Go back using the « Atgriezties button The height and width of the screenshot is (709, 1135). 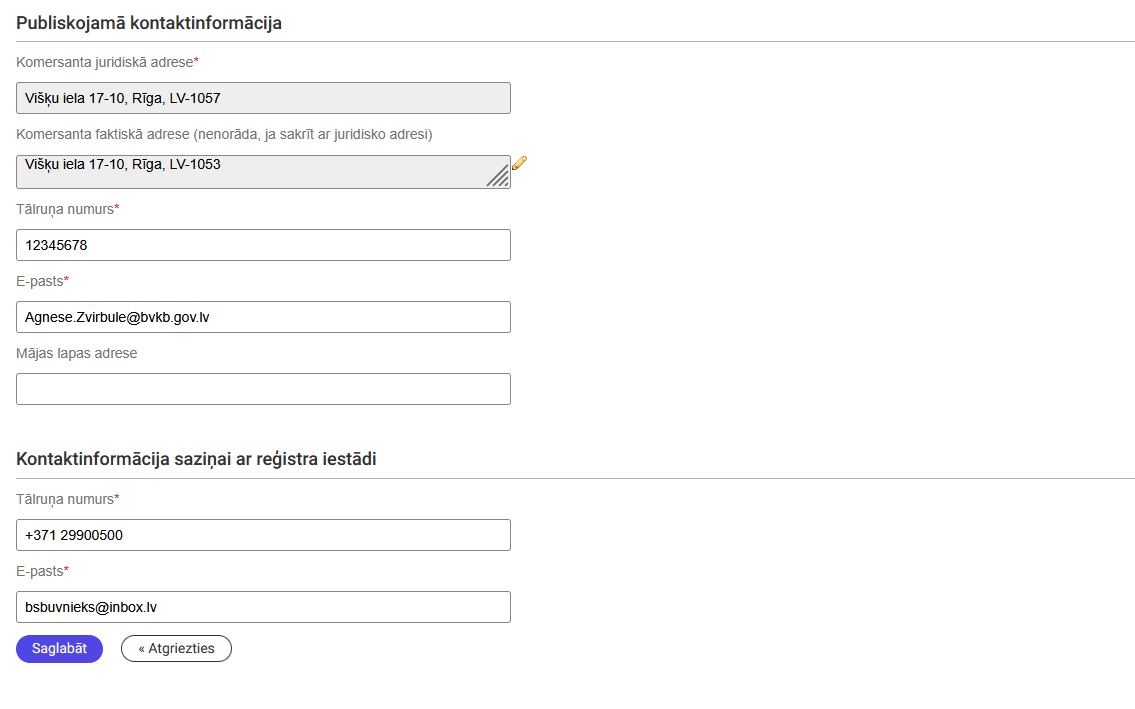coord(176,648)
